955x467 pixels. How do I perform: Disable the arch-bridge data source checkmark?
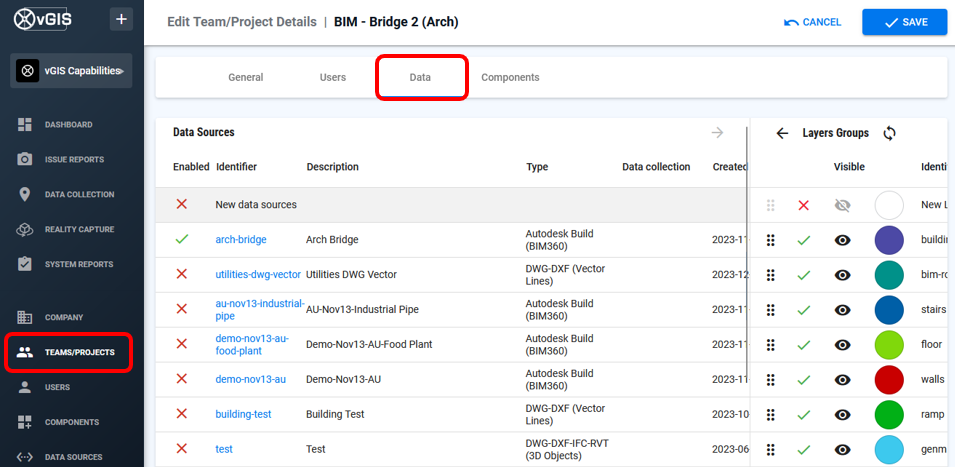[x=181, y=239]
